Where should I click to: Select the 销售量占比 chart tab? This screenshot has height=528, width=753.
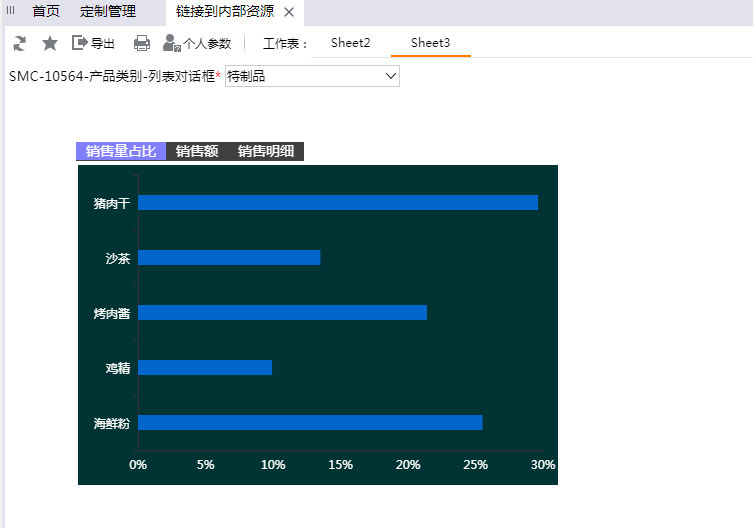pyautogui.click(x=121, y=151)
